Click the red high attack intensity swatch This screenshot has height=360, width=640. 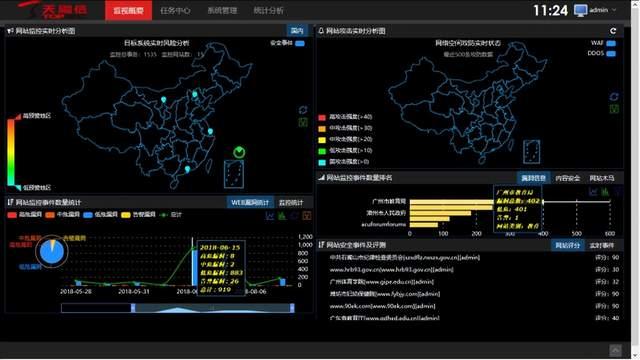click(322, 118)
